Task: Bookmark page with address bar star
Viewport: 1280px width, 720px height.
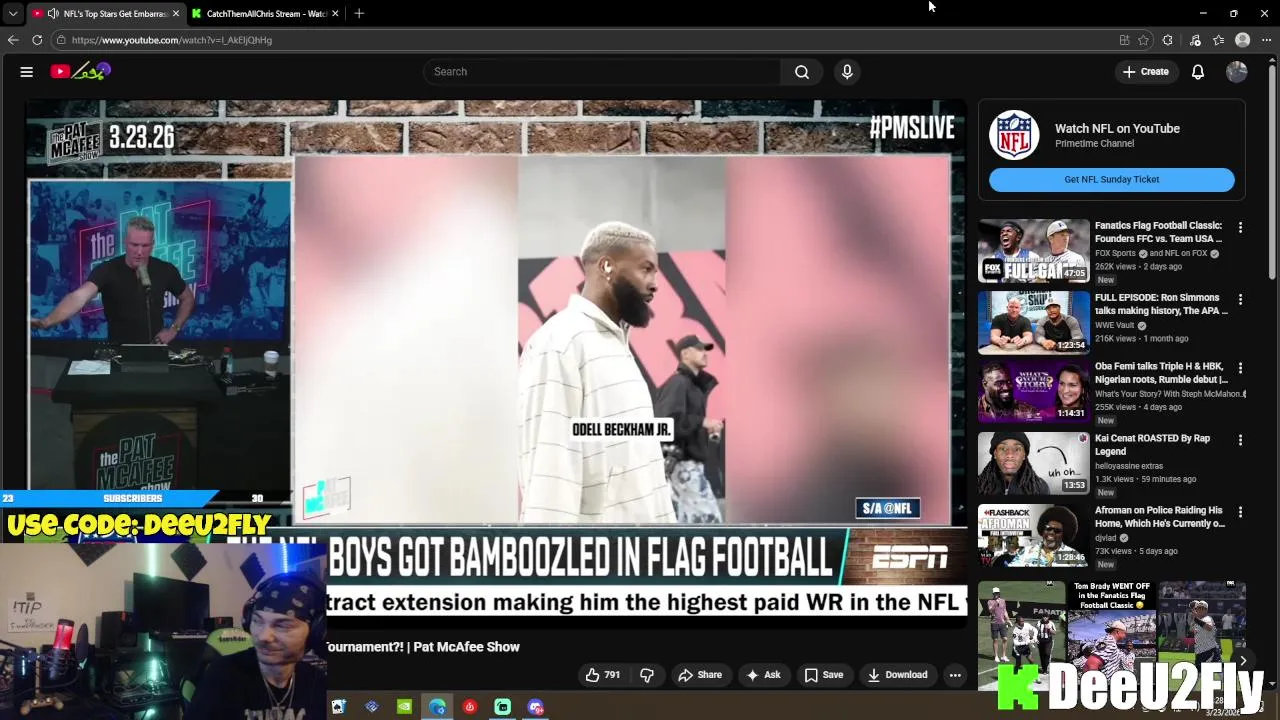Action: 1143,40
